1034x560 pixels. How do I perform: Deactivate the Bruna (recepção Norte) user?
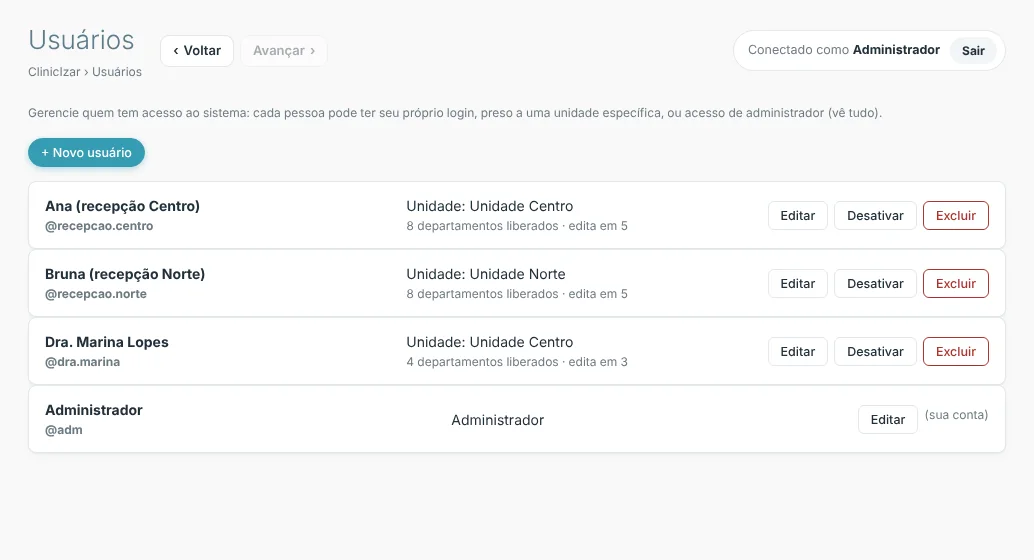click(875, 284)
